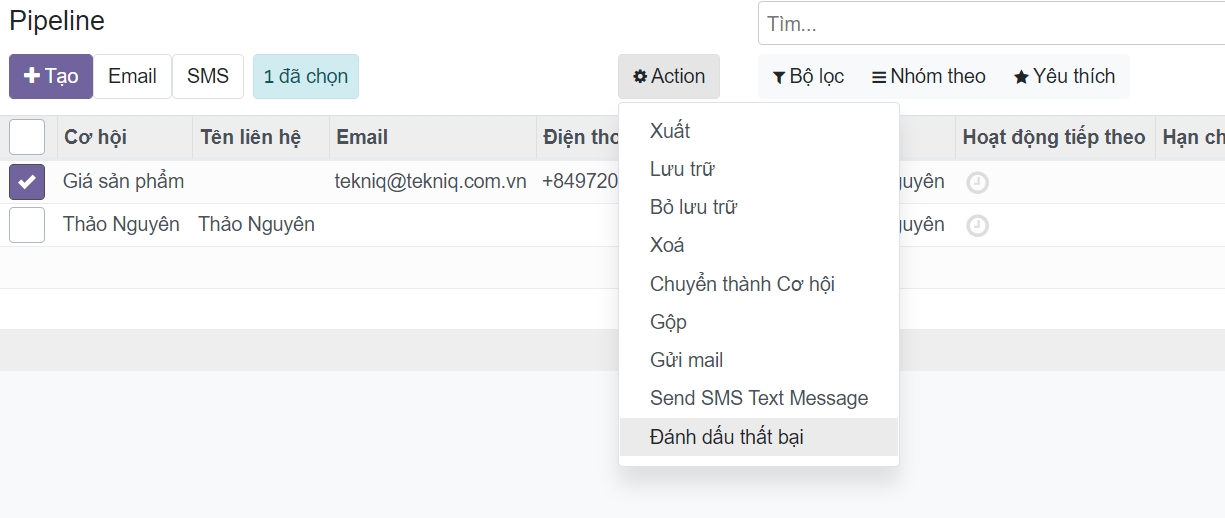Open the Action gear dropdown
The image size is (1225, 518).
click(669, 76)
